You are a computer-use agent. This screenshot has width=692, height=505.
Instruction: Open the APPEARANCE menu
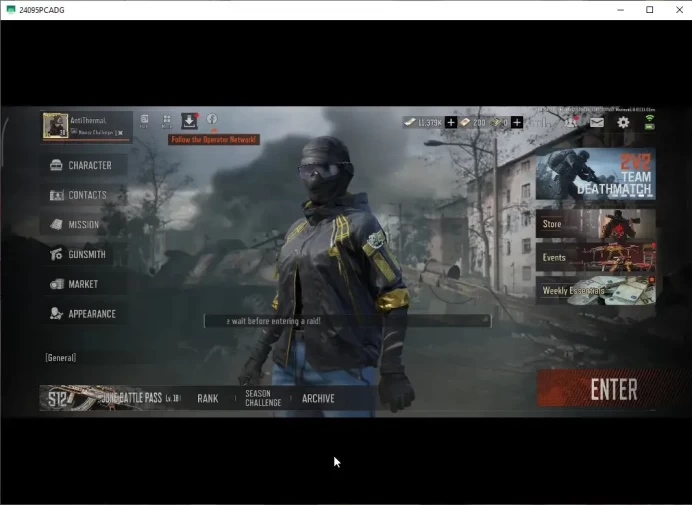tap(84, 314)
